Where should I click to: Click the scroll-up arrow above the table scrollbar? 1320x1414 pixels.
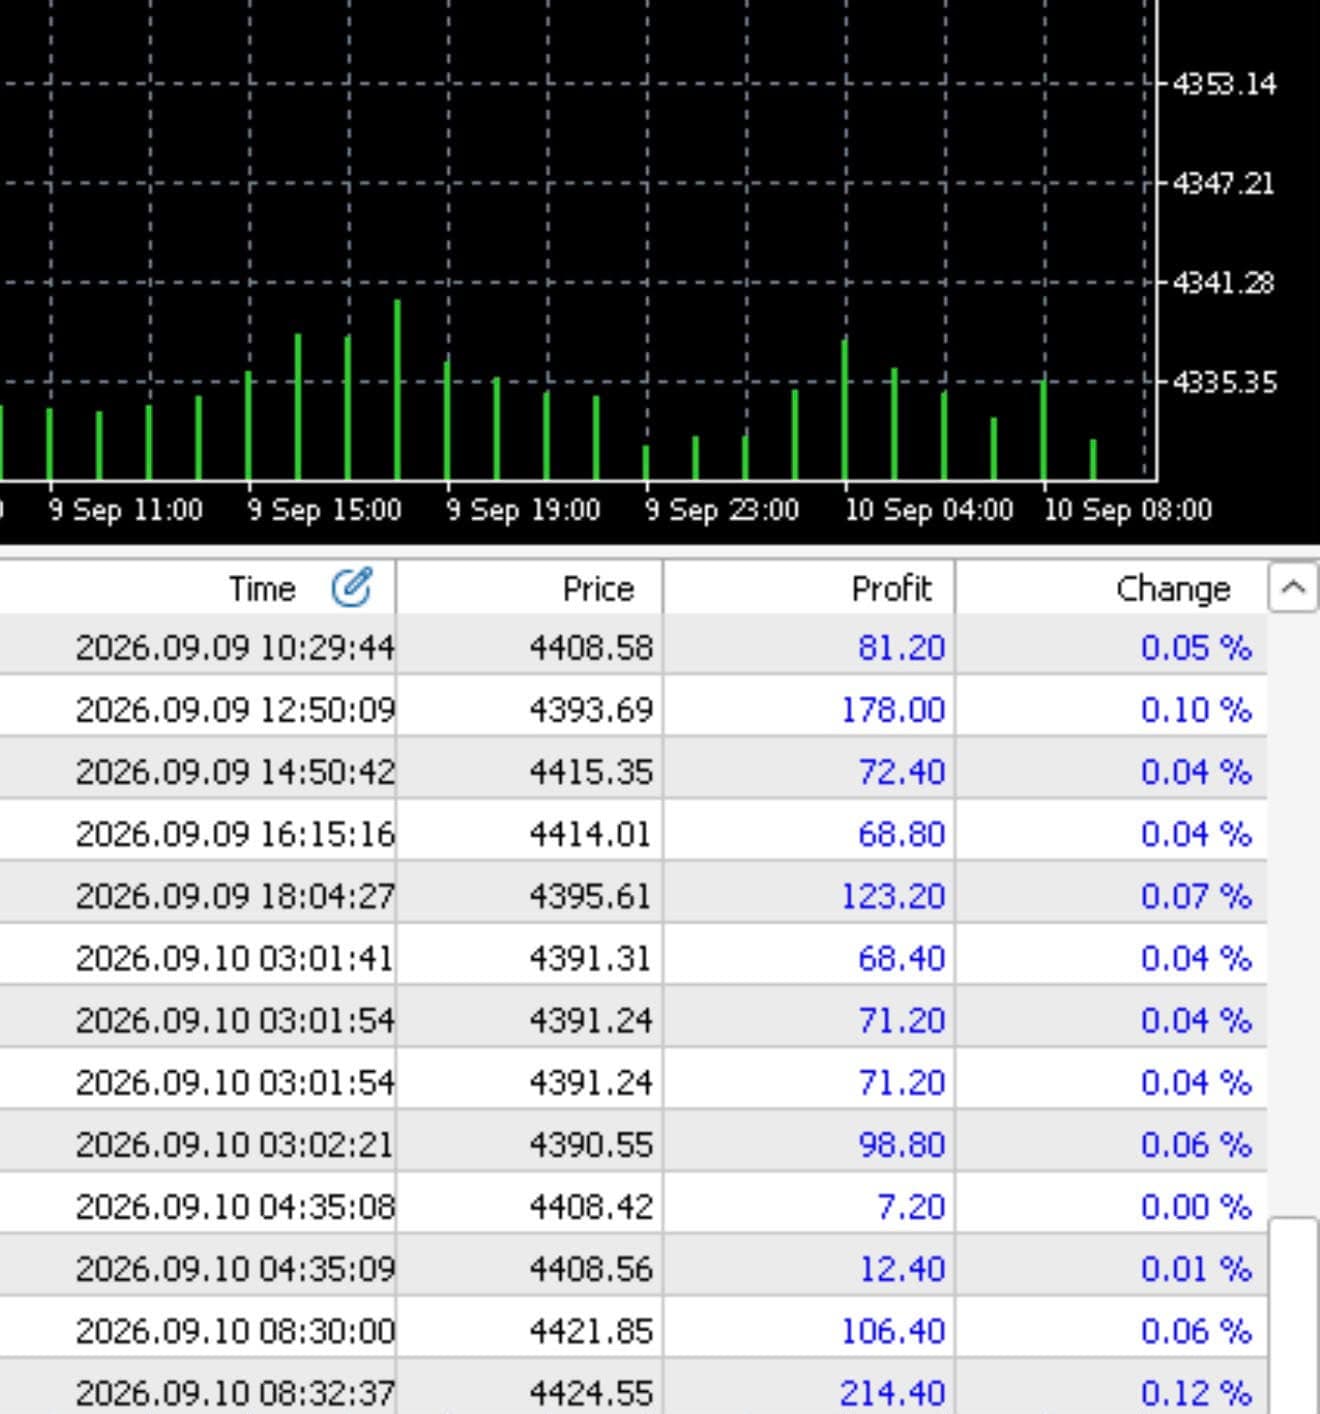tap(1293, 588)
